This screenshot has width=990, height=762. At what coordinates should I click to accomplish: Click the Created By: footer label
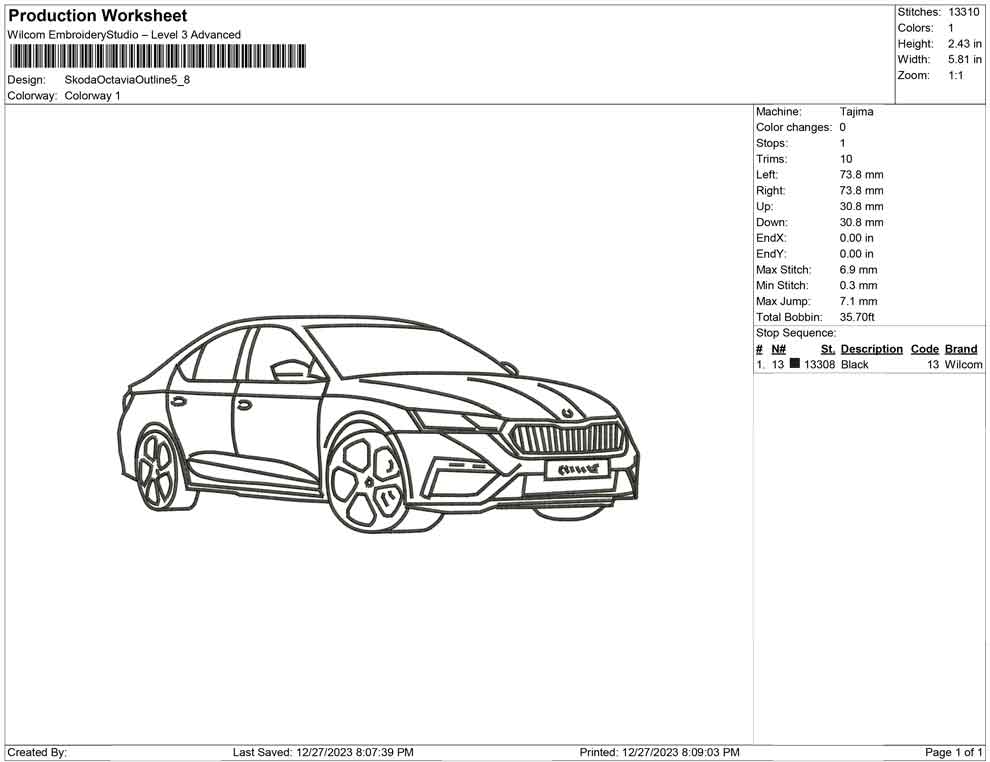pyautogui.click(x=37, y=752)
